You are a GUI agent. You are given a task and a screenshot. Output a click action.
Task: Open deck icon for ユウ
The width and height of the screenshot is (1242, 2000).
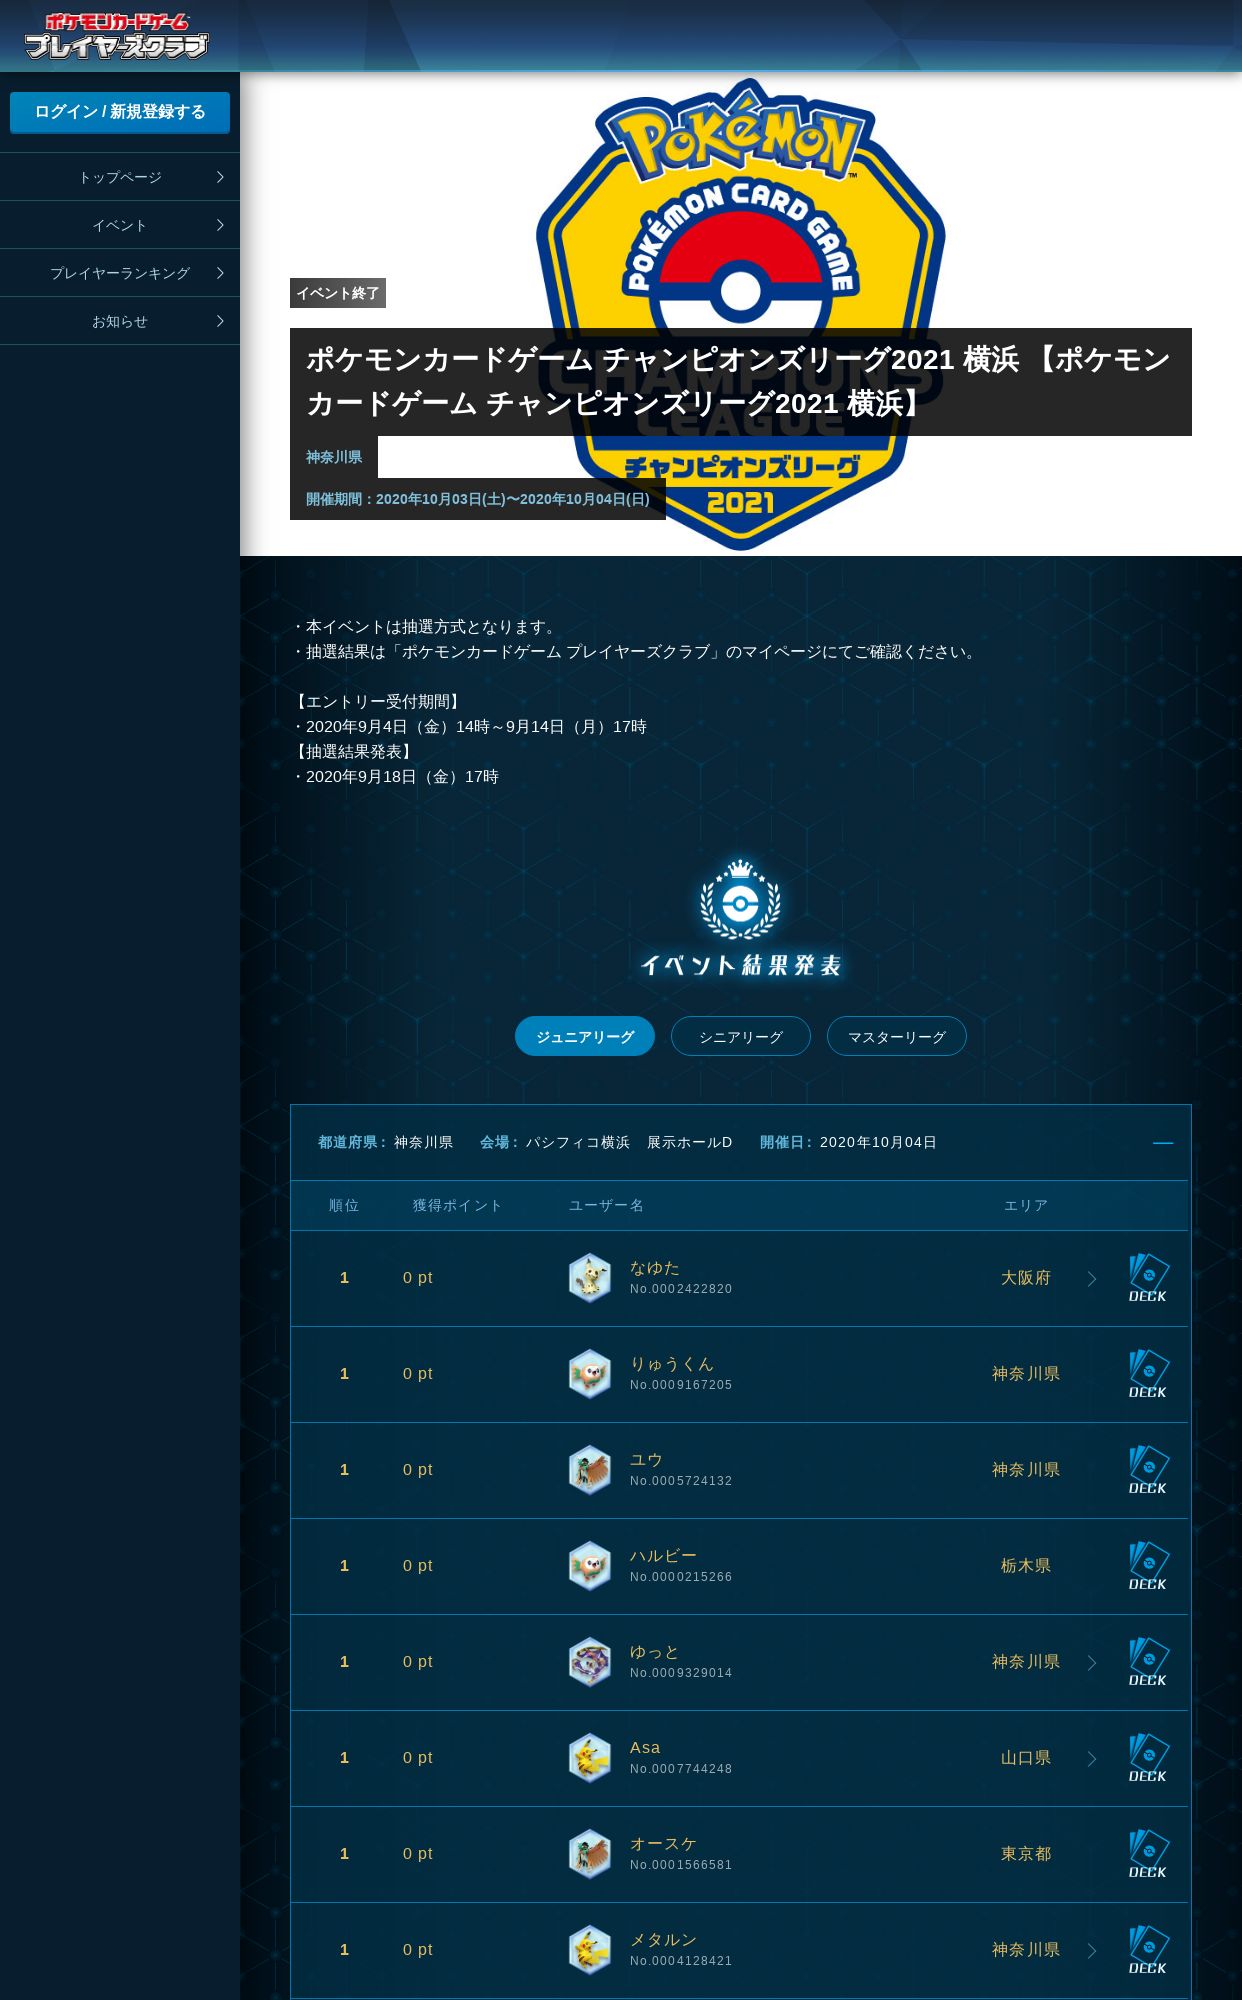click(x=1148, y=1470)
